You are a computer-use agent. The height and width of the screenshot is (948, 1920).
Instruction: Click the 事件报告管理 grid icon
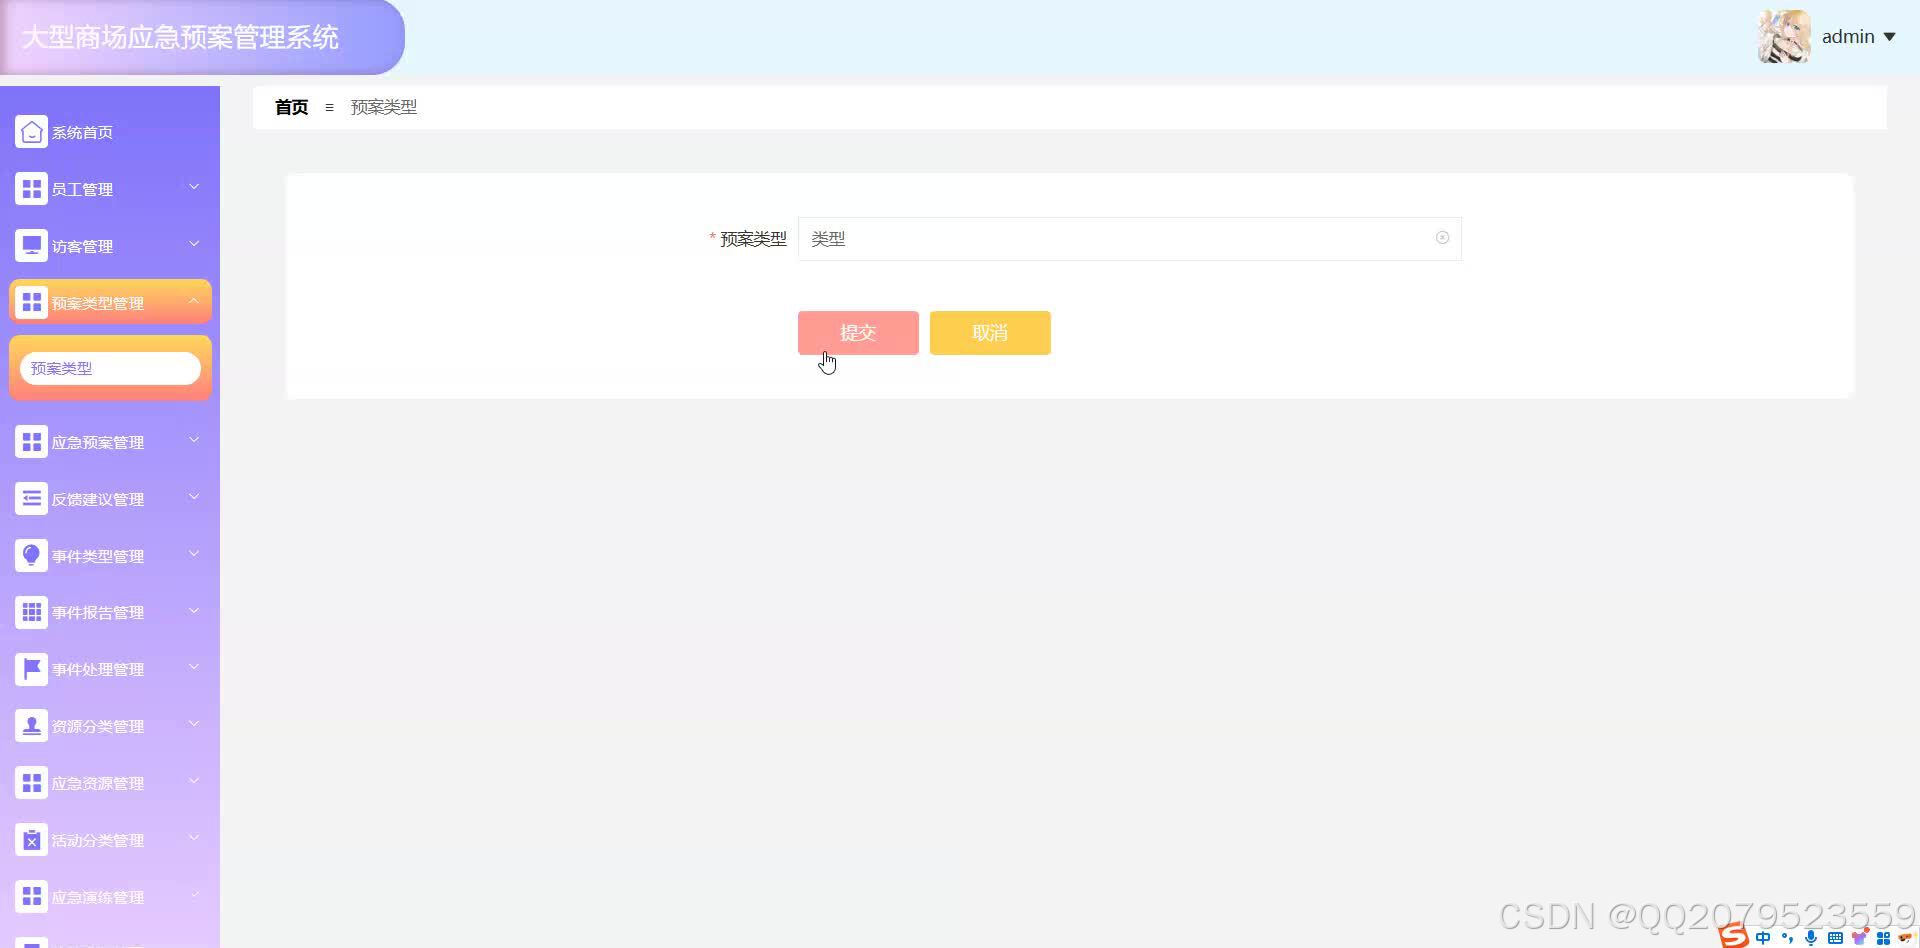(x=31, y=612)
